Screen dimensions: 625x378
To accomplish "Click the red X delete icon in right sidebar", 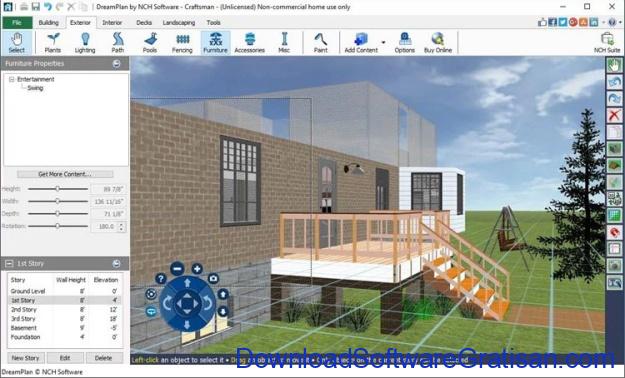I will pos(614,116).
